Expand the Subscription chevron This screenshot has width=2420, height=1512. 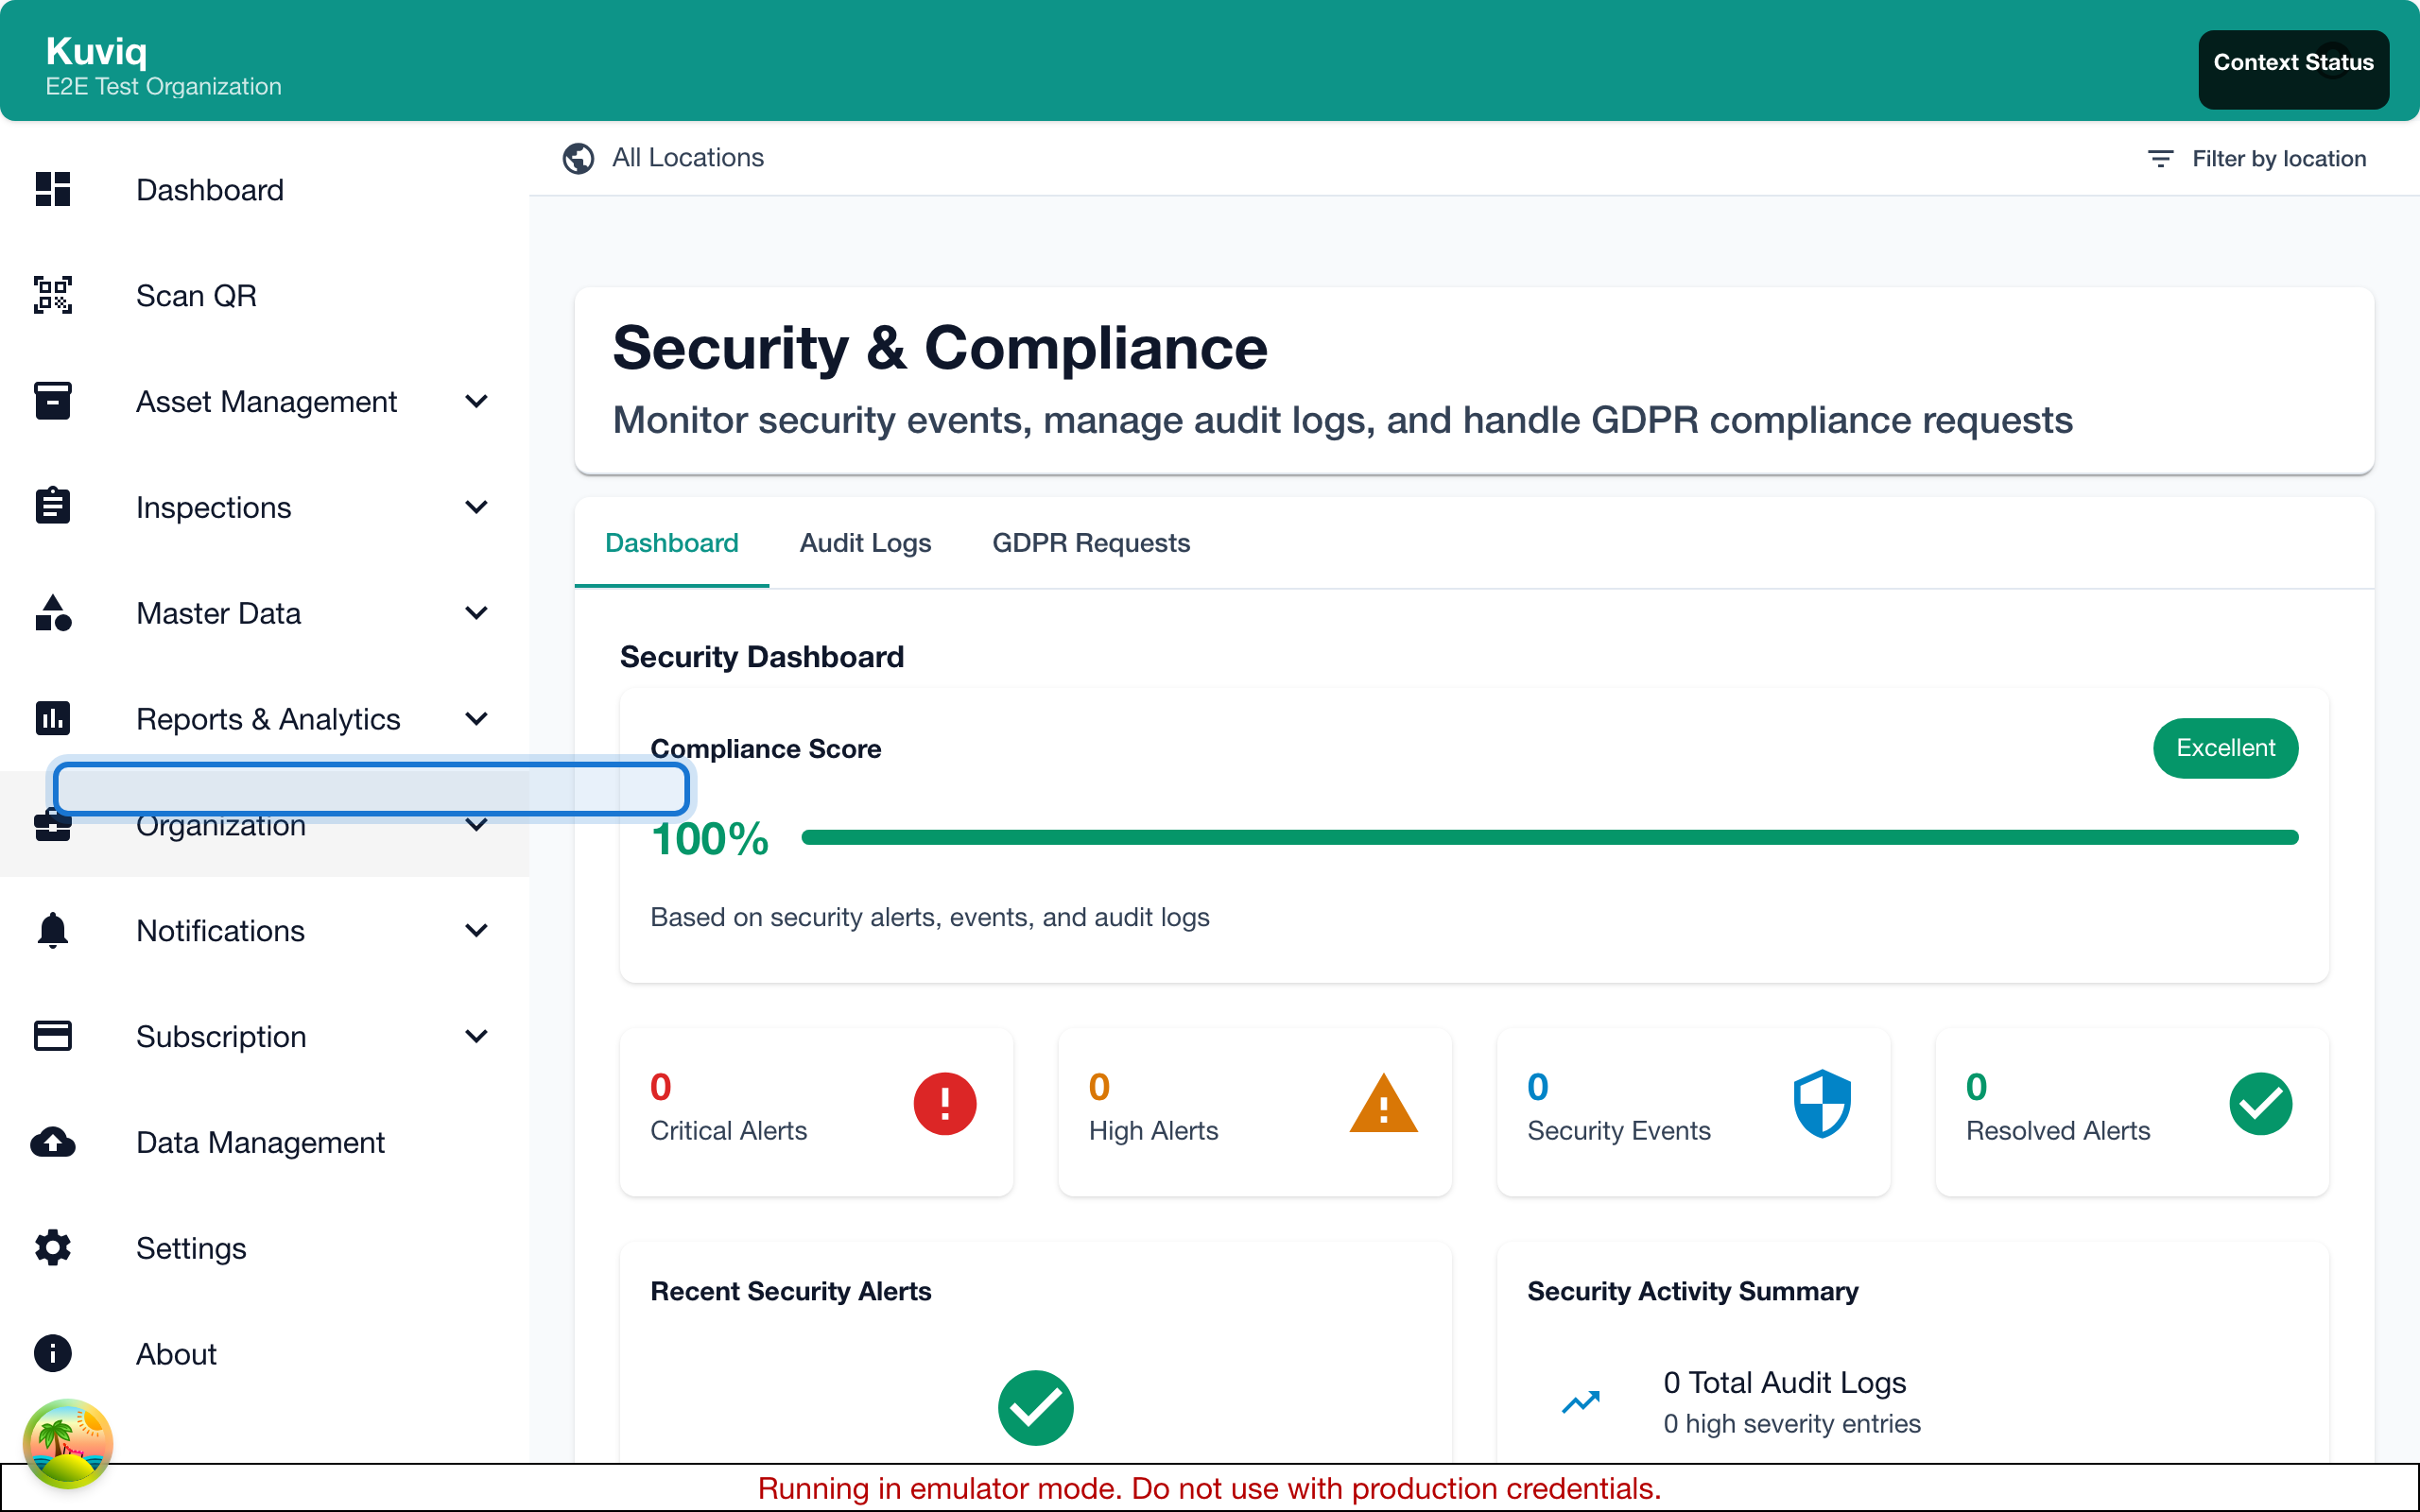[x=477, y=1036]
